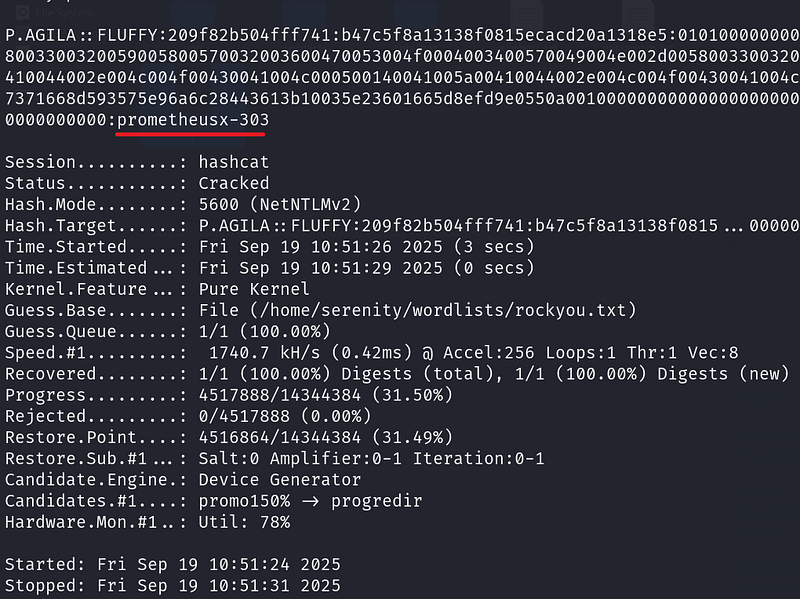800x599 pixels.
Task: Click the Speed 1740.7 kH/s value
Action: [264, 353]
